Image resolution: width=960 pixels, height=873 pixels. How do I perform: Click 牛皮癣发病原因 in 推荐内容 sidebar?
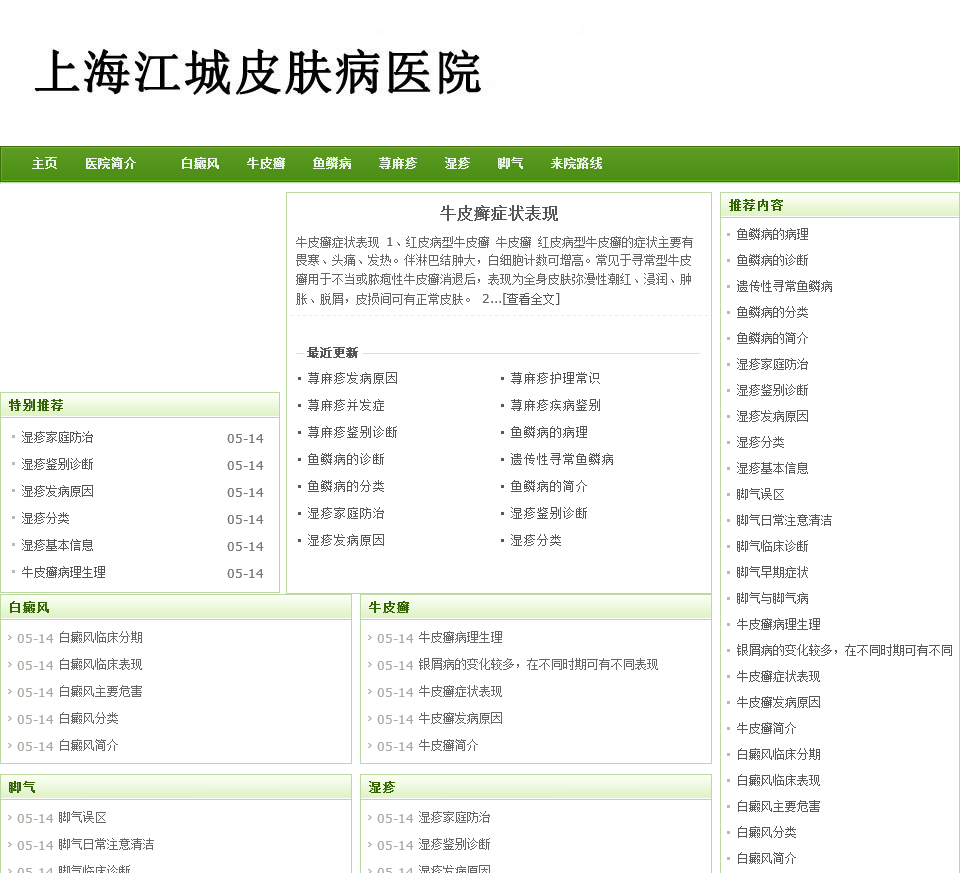pos(778,702)
